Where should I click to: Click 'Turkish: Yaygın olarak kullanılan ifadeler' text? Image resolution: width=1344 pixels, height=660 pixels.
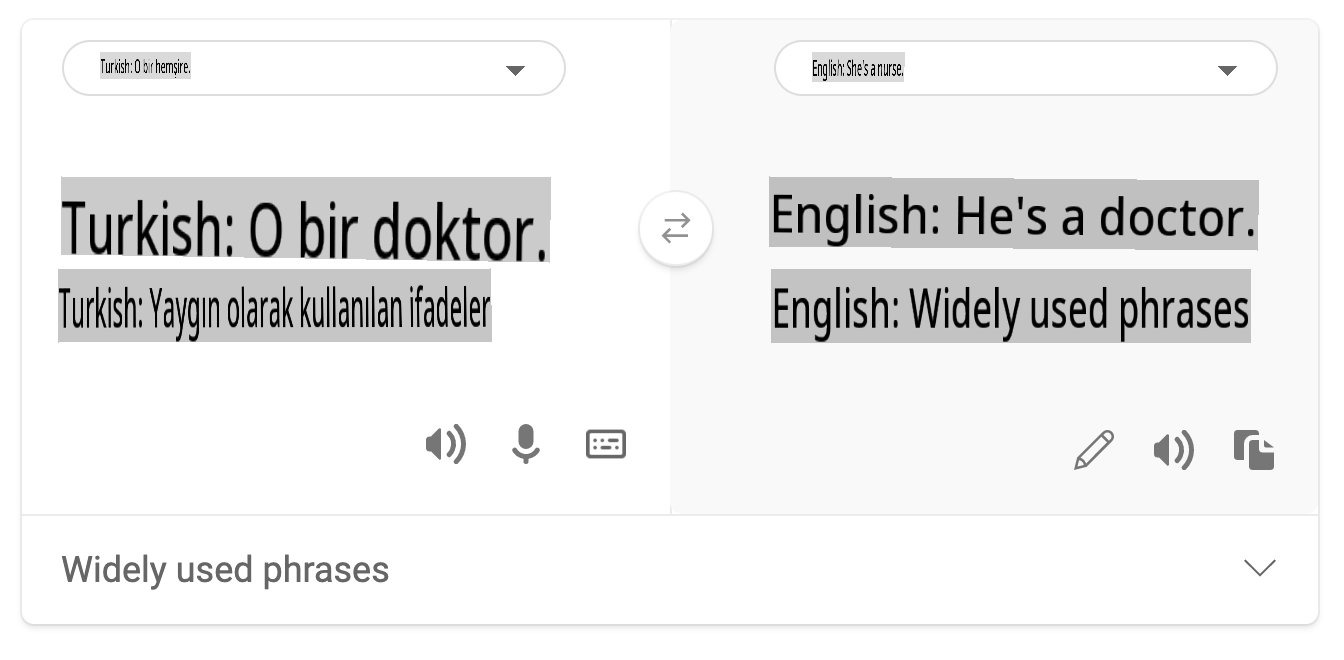click(x=275, y=307)
